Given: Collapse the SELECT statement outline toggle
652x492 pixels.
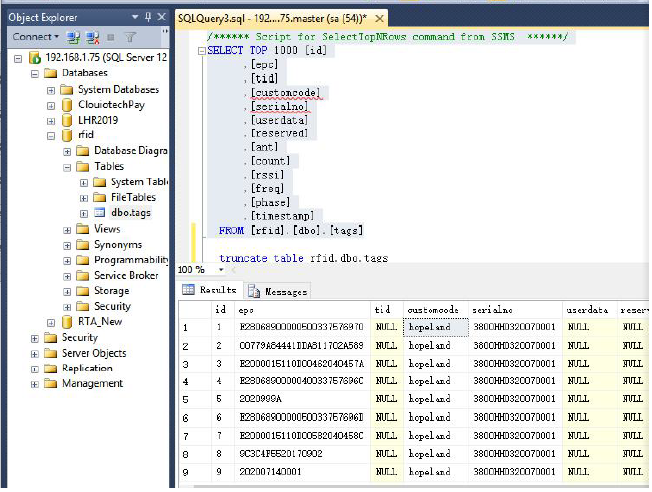Looking at the screenshot, I should point(202,51).
